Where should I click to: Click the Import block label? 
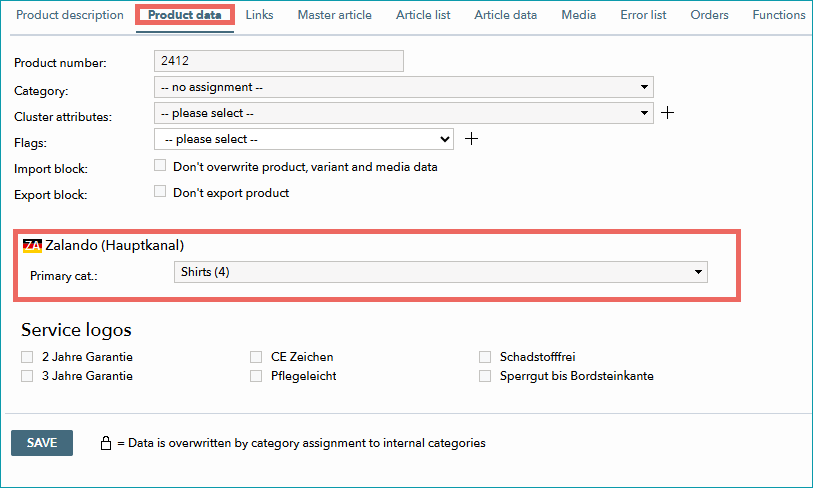[x=51, y=169]
